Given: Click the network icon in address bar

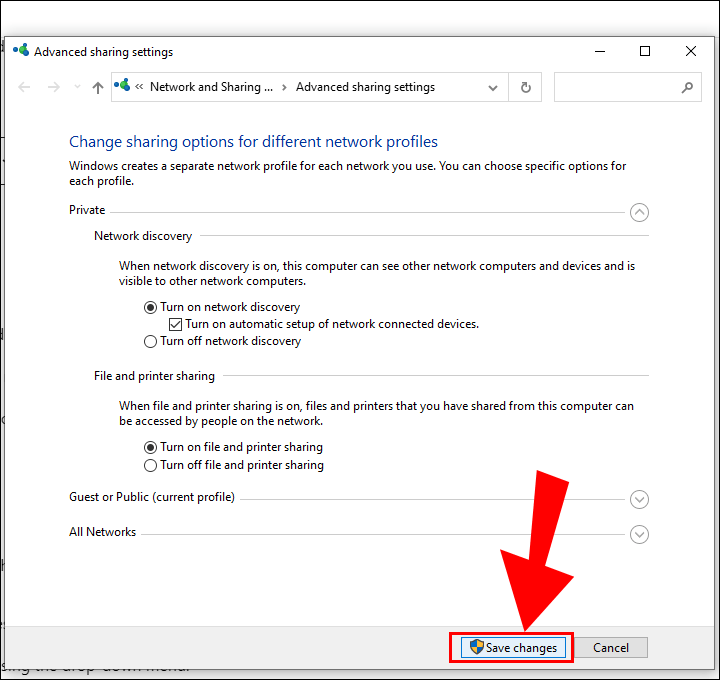Looking at the screenshot, I should pos(122,86).
